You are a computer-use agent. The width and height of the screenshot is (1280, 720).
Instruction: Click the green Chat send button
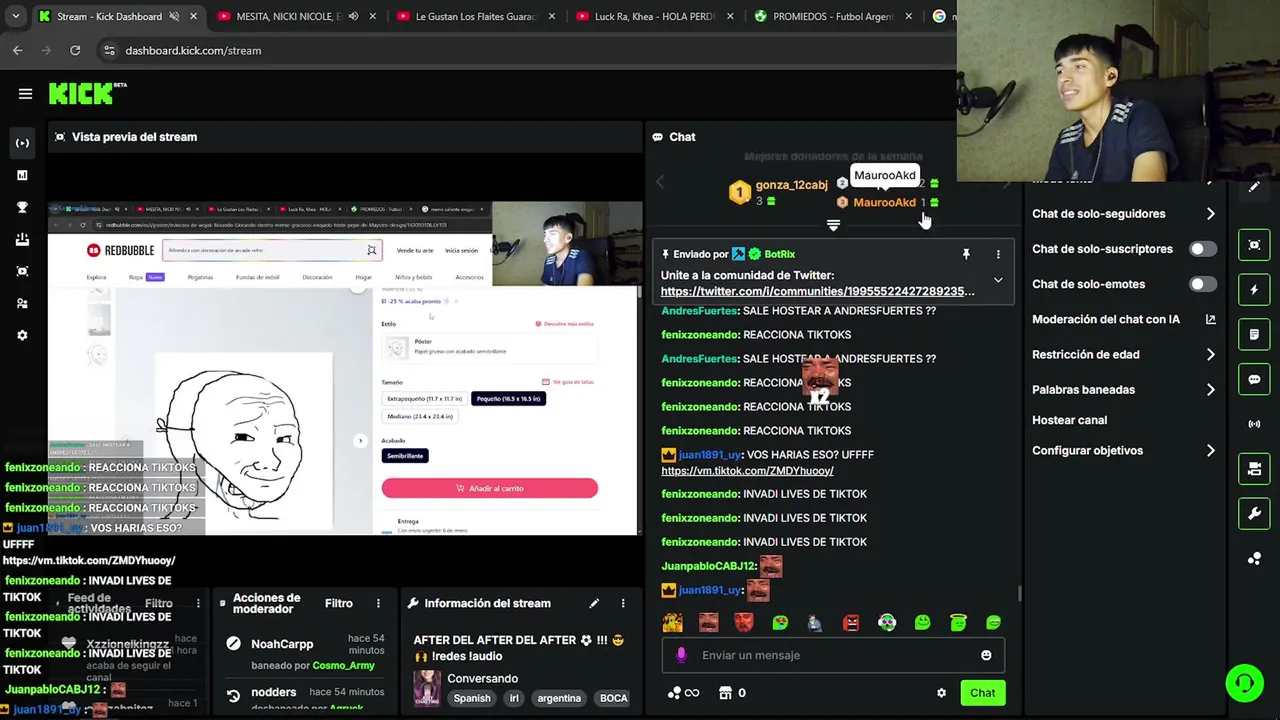click(x=982, y=693)
